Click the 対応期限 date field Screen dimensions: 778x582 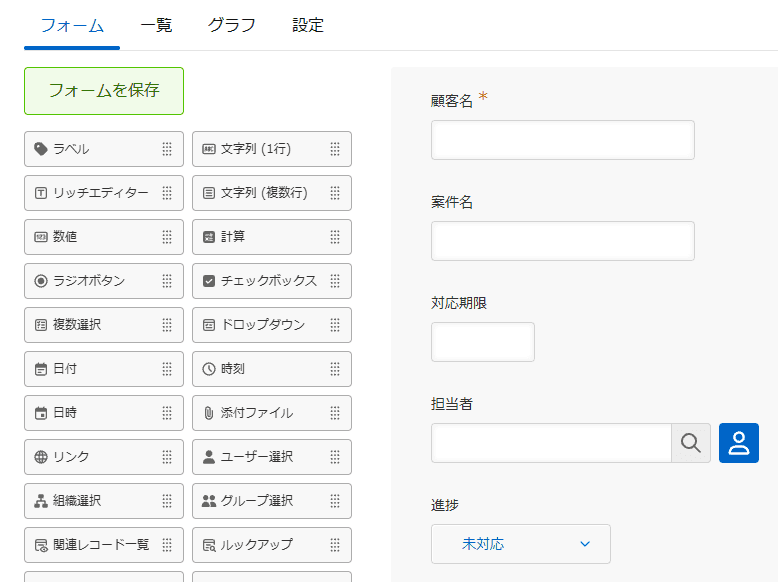tap(483, 342)
